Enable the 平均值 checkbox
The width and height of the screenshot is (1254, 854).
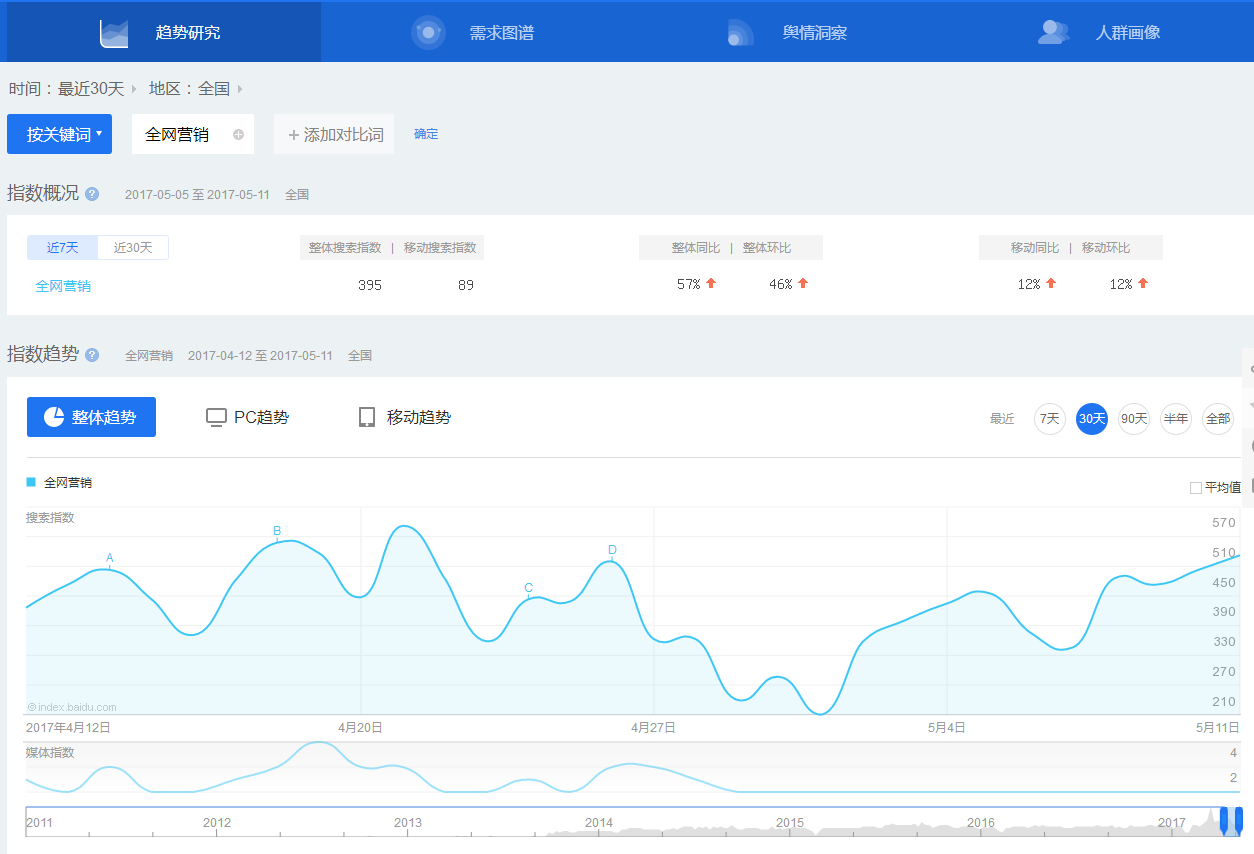(1196, 488)
